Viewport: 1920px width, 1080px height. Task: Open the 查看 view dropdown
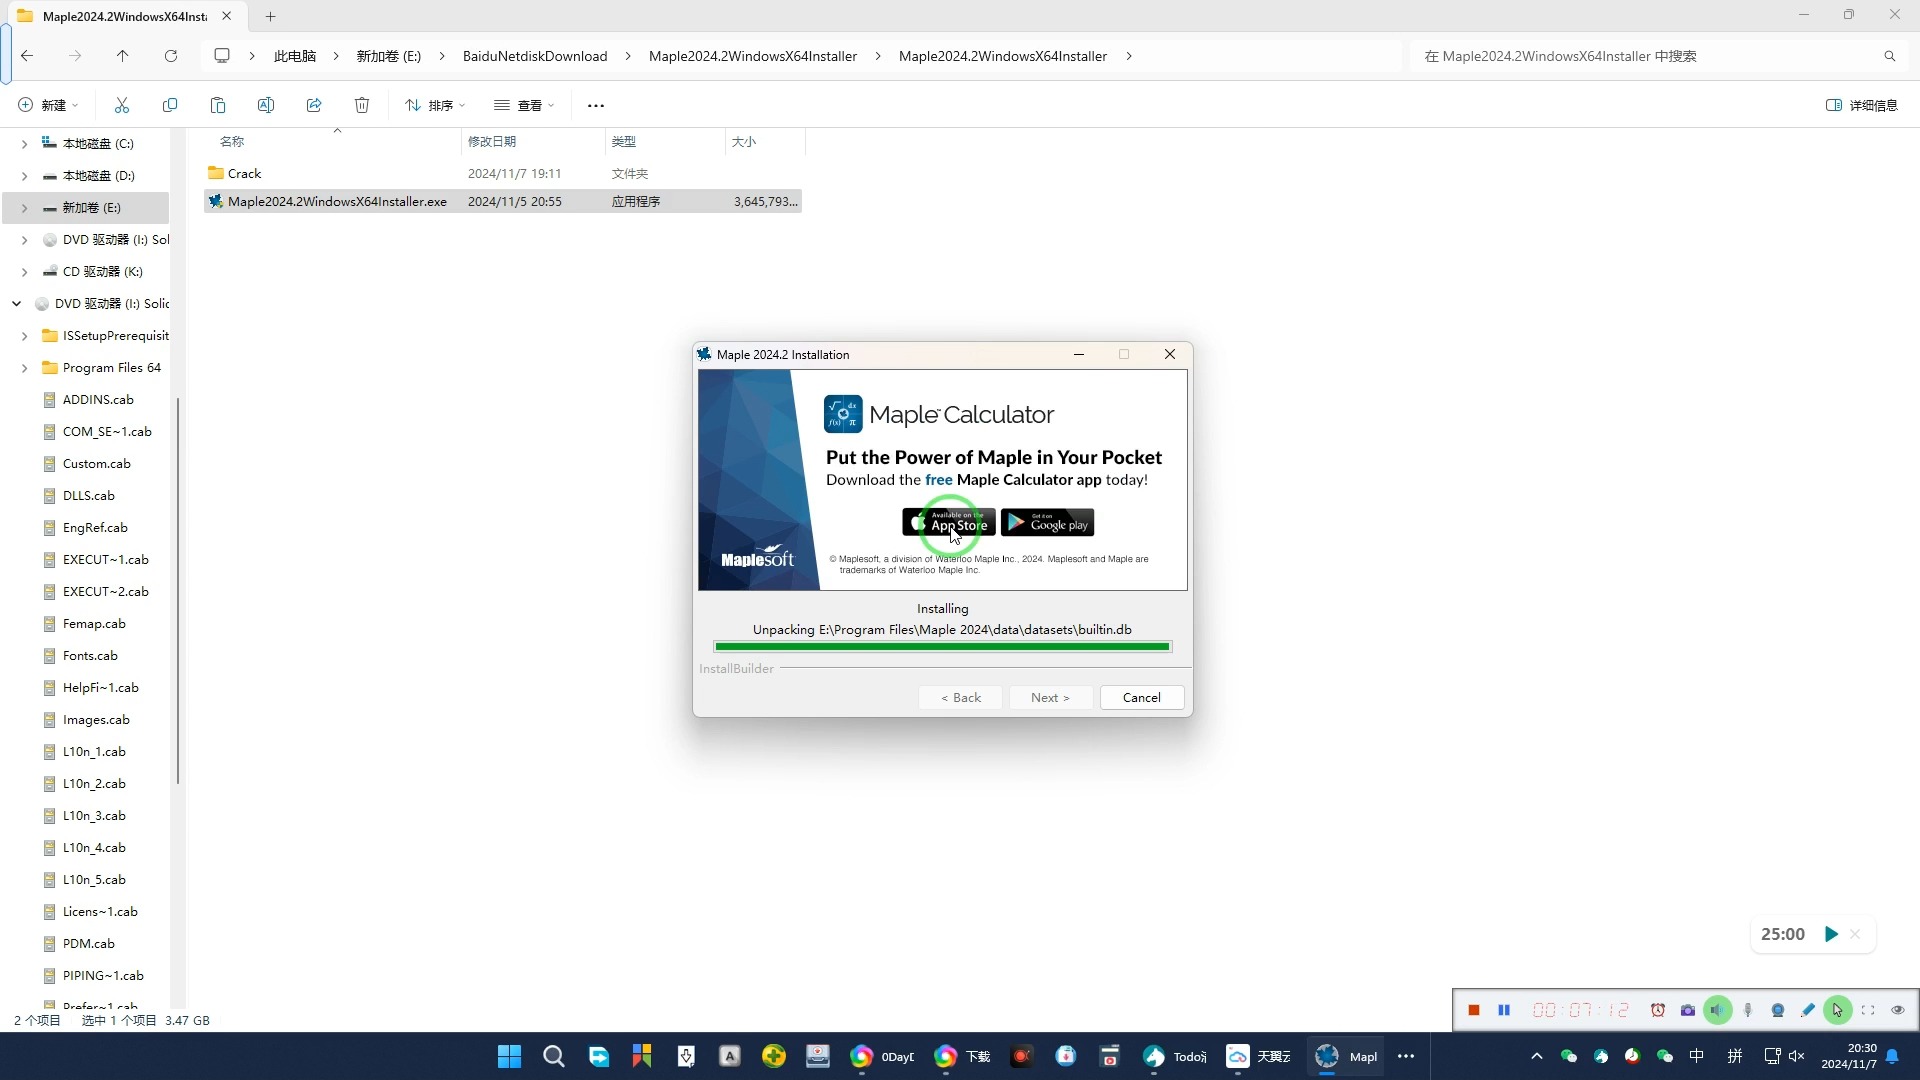(x=524, y=105)
